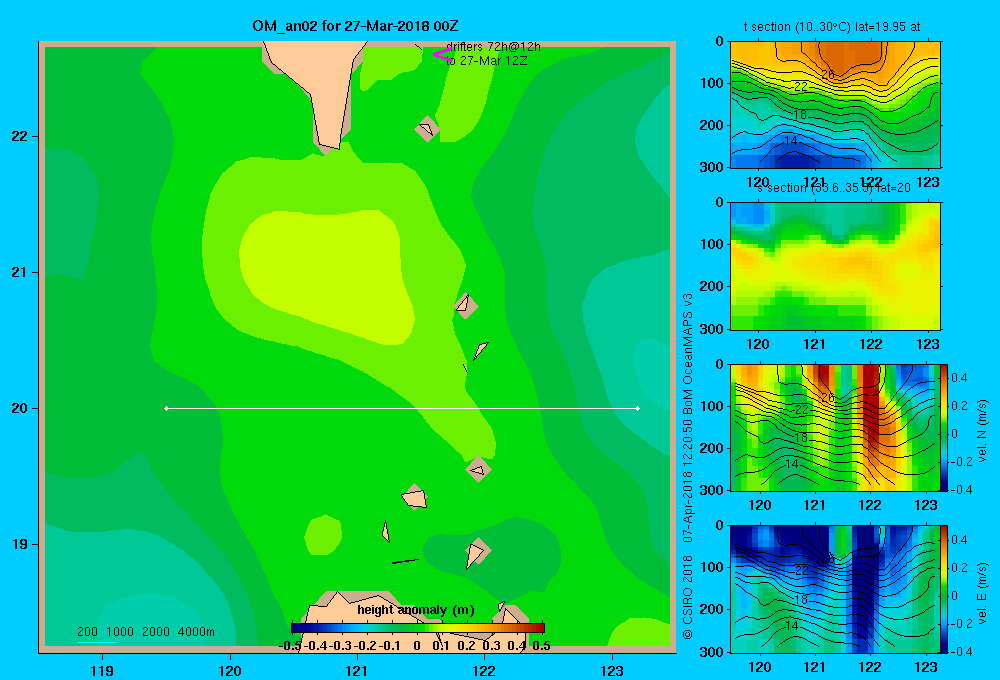Viewport: 1000px width, 680px height.
Task: Click the "s section" salinity plot title
Action: pyautogui.click(x=834, y=188)
